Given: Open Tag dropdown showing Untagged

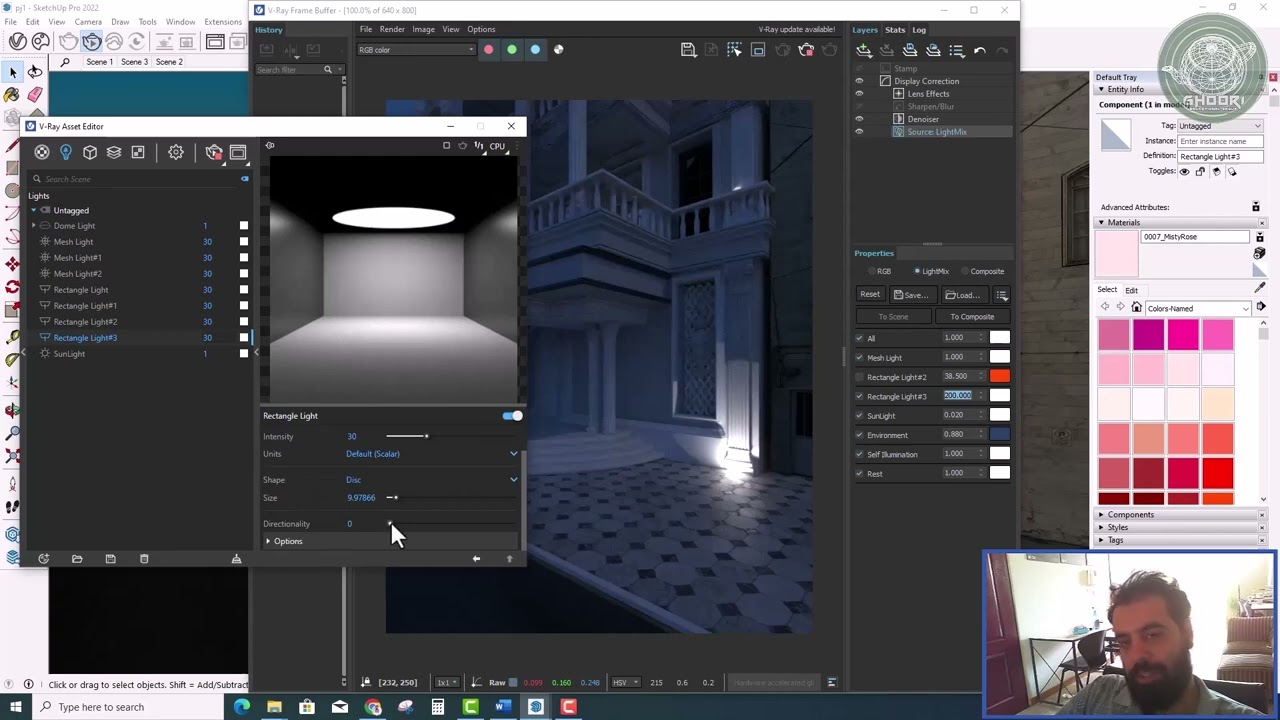Looking at the screenshot, I should click(1220, 126).
